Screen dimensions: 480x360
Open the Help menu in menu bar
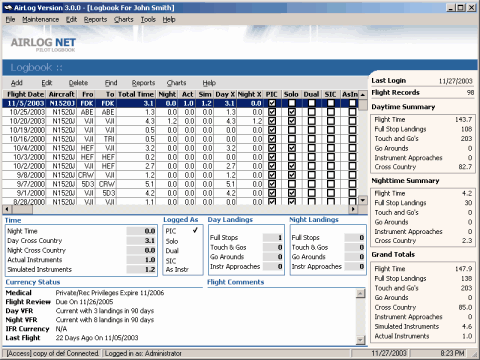click(x=169, y=20)
